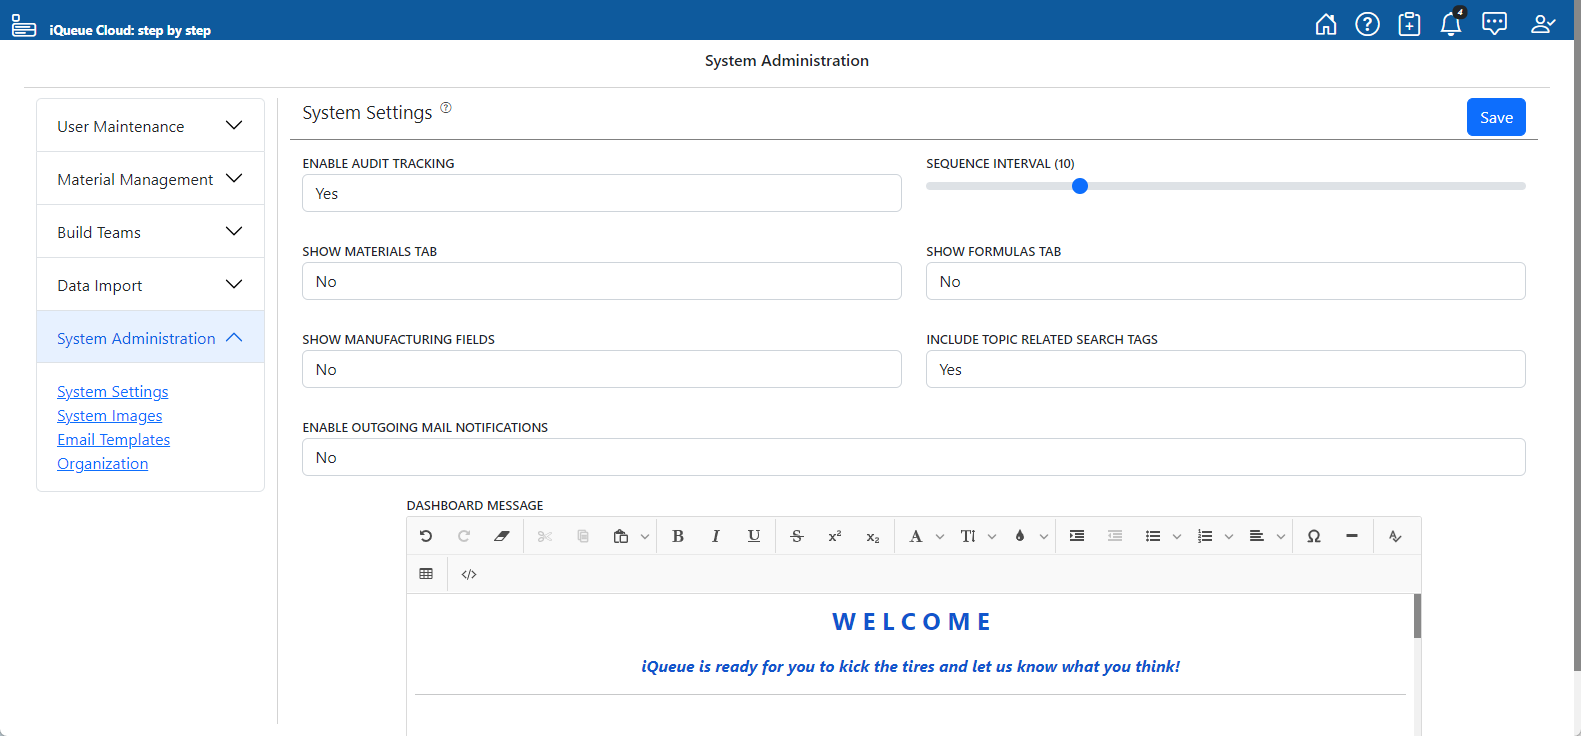The image size is (1581, 736).
Task: Expand Build Teams section
Action: pos(150,232)
